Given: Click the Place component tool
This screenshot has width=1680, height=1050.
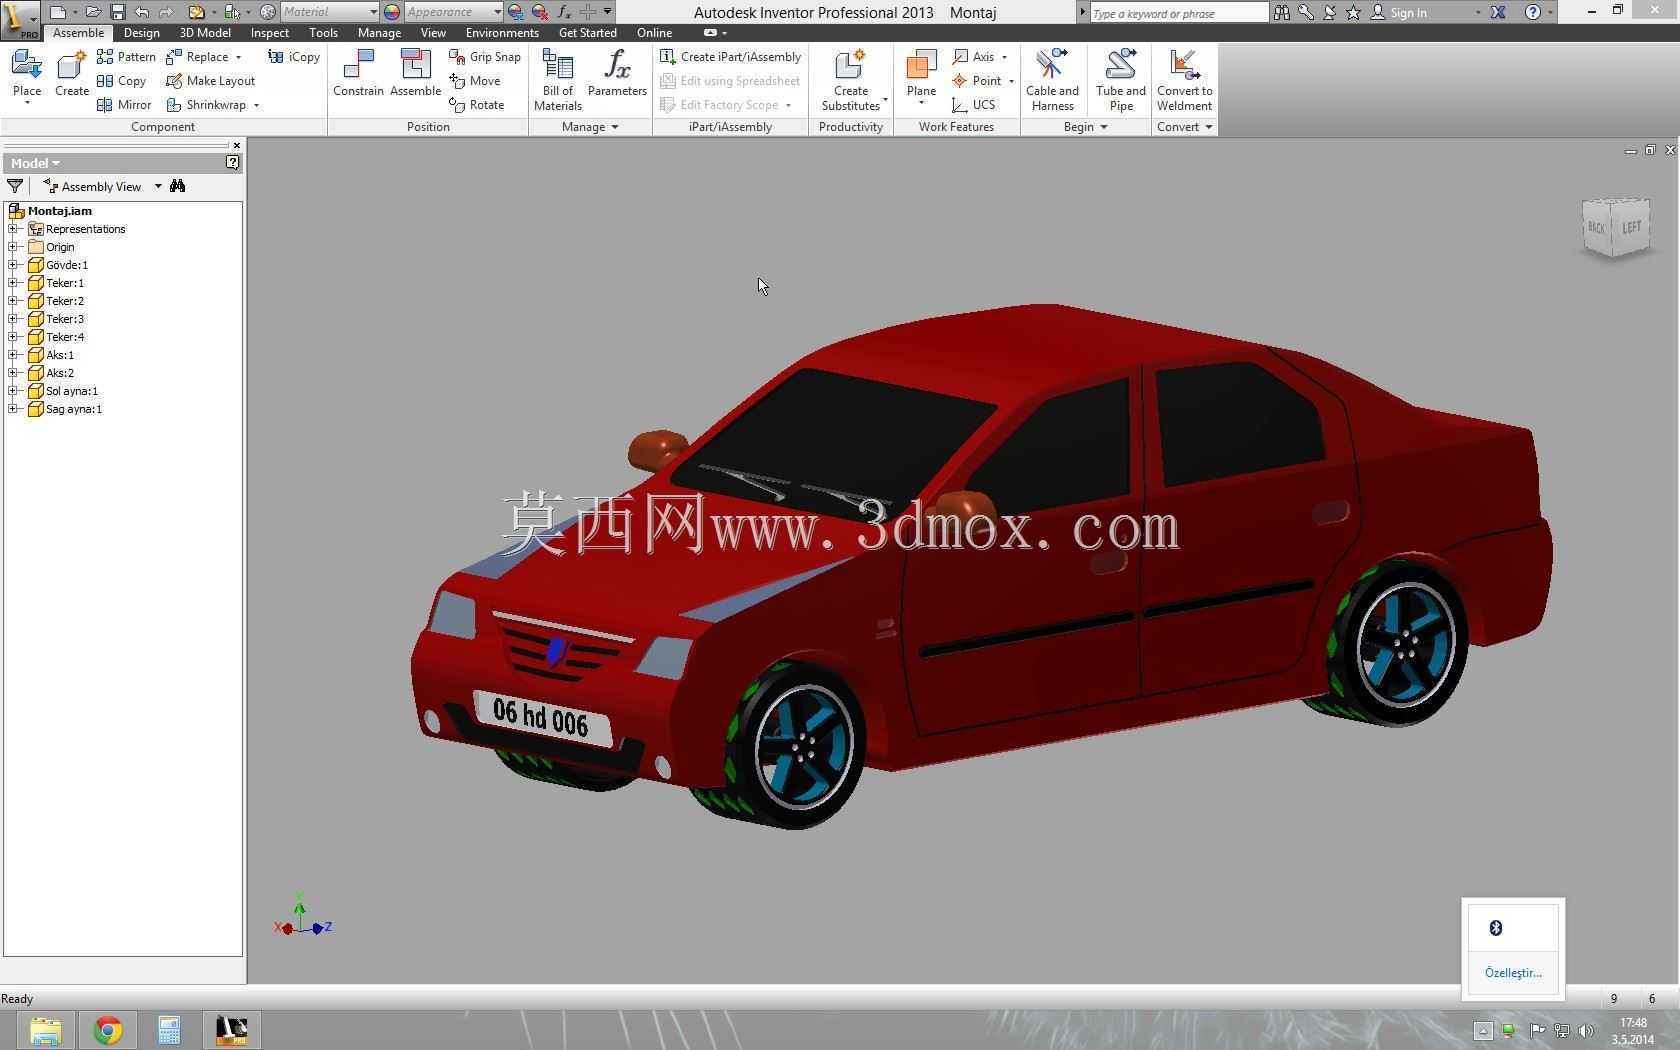Looking at the screenshot, I should 27,75.
